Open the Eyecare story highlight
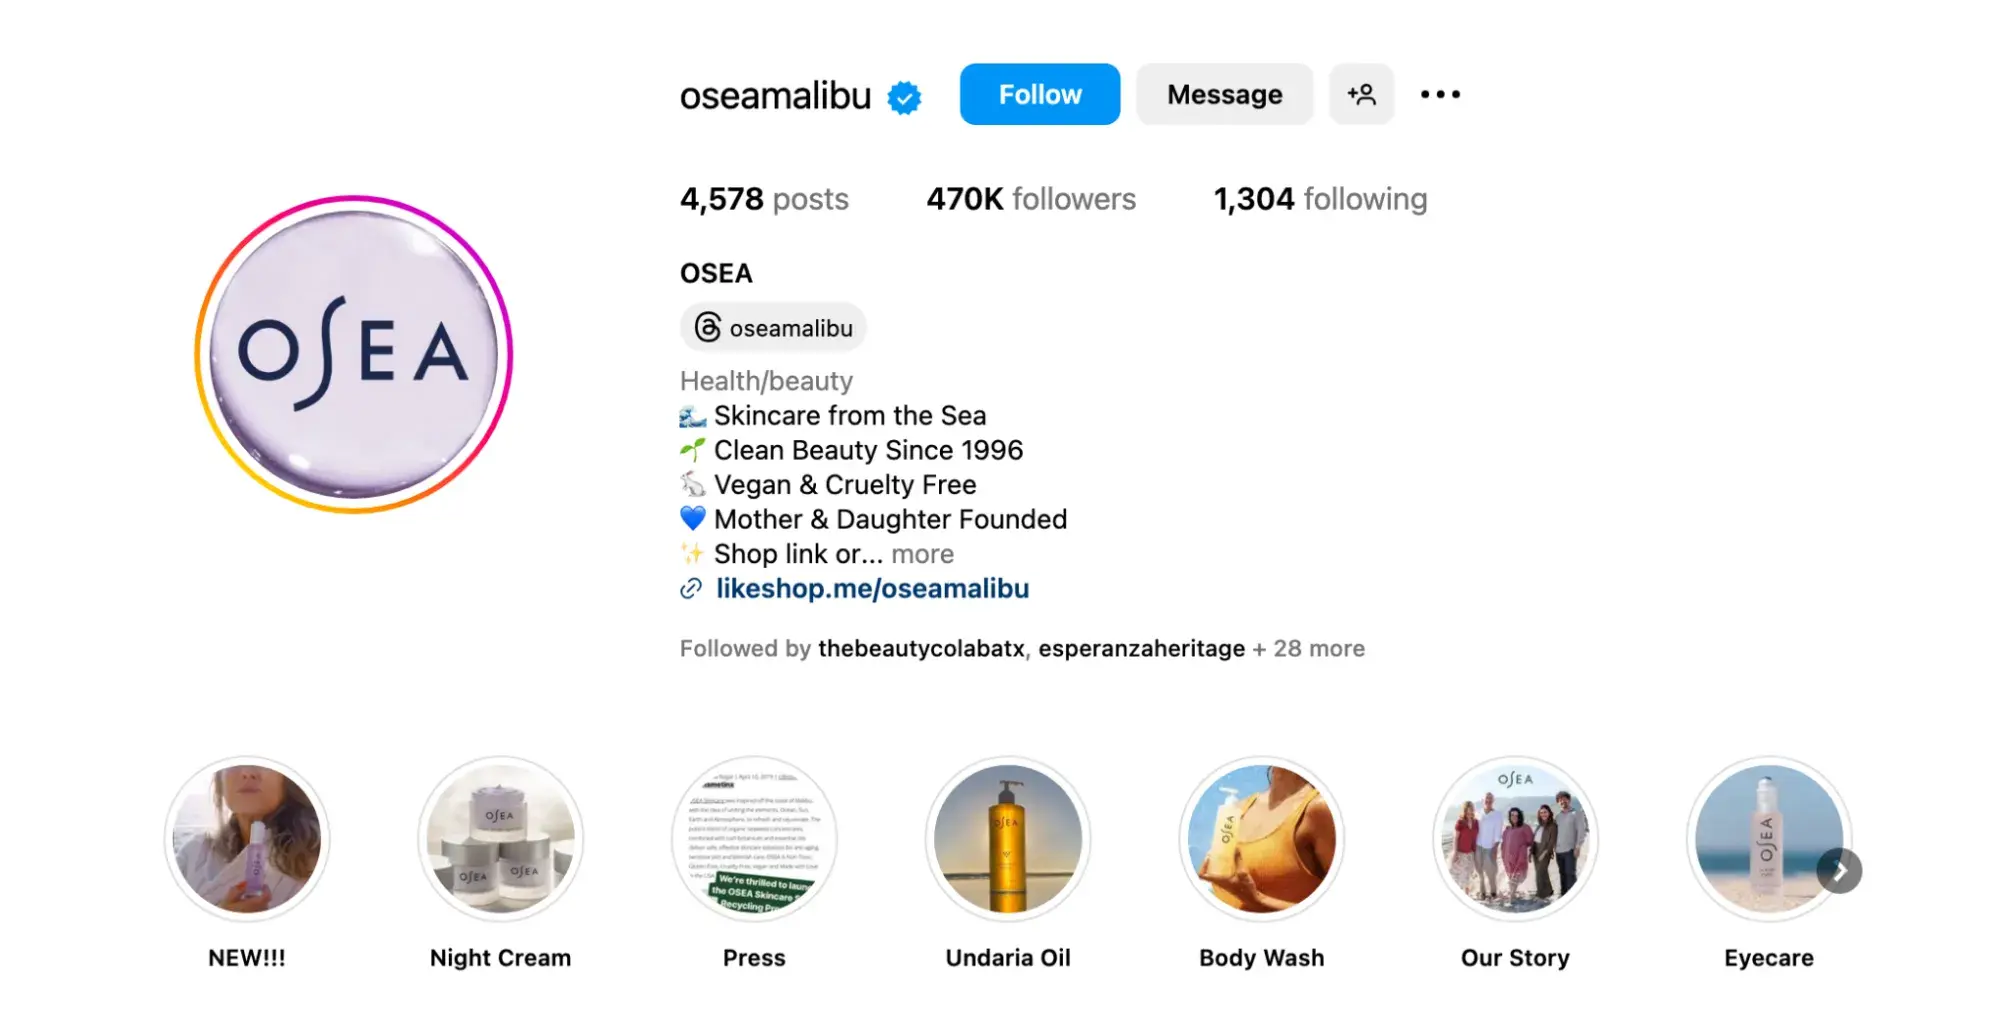The width and height of the screenshot is (1999, 1034). coord(1769,840)
